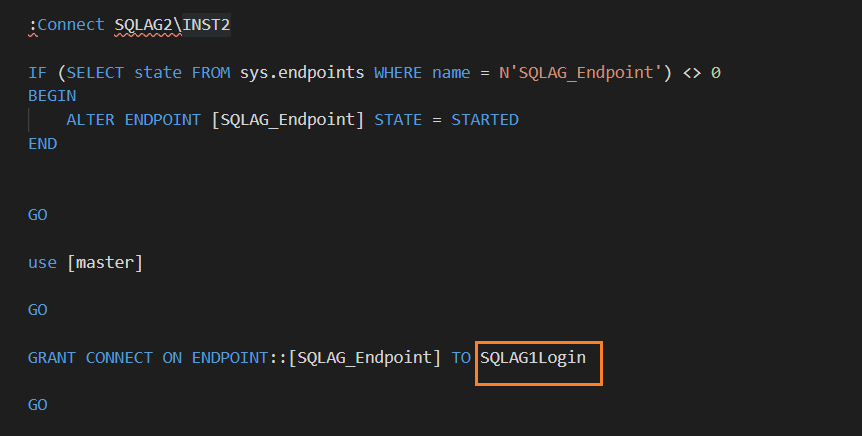Viewport: 862px width, 436px height.
Task: Click the STARTED keyword
Action: [x=484, y=120]
